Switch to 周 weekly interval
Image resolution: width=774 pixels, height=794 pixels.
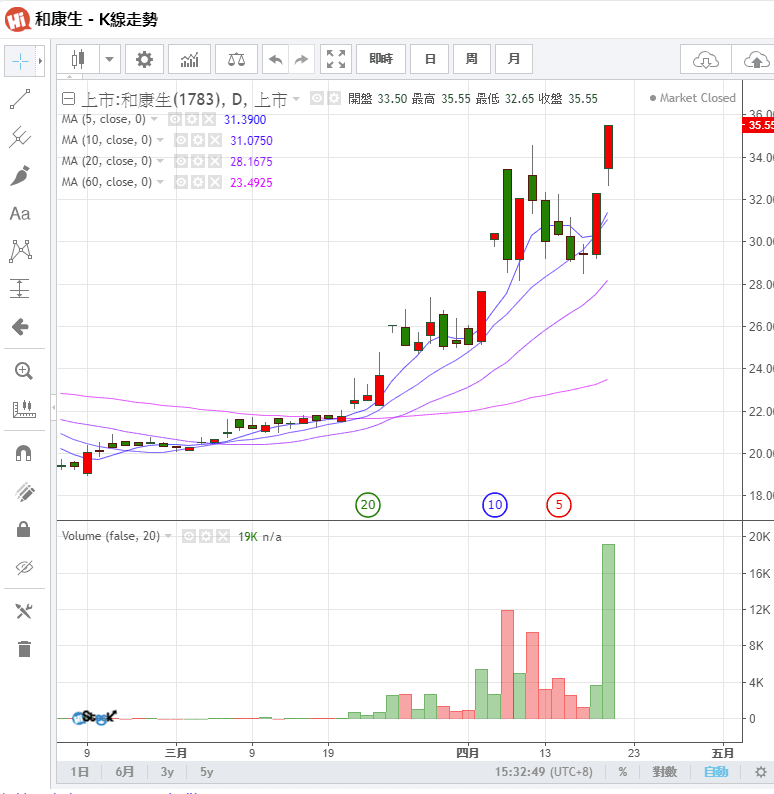(472, 59)
